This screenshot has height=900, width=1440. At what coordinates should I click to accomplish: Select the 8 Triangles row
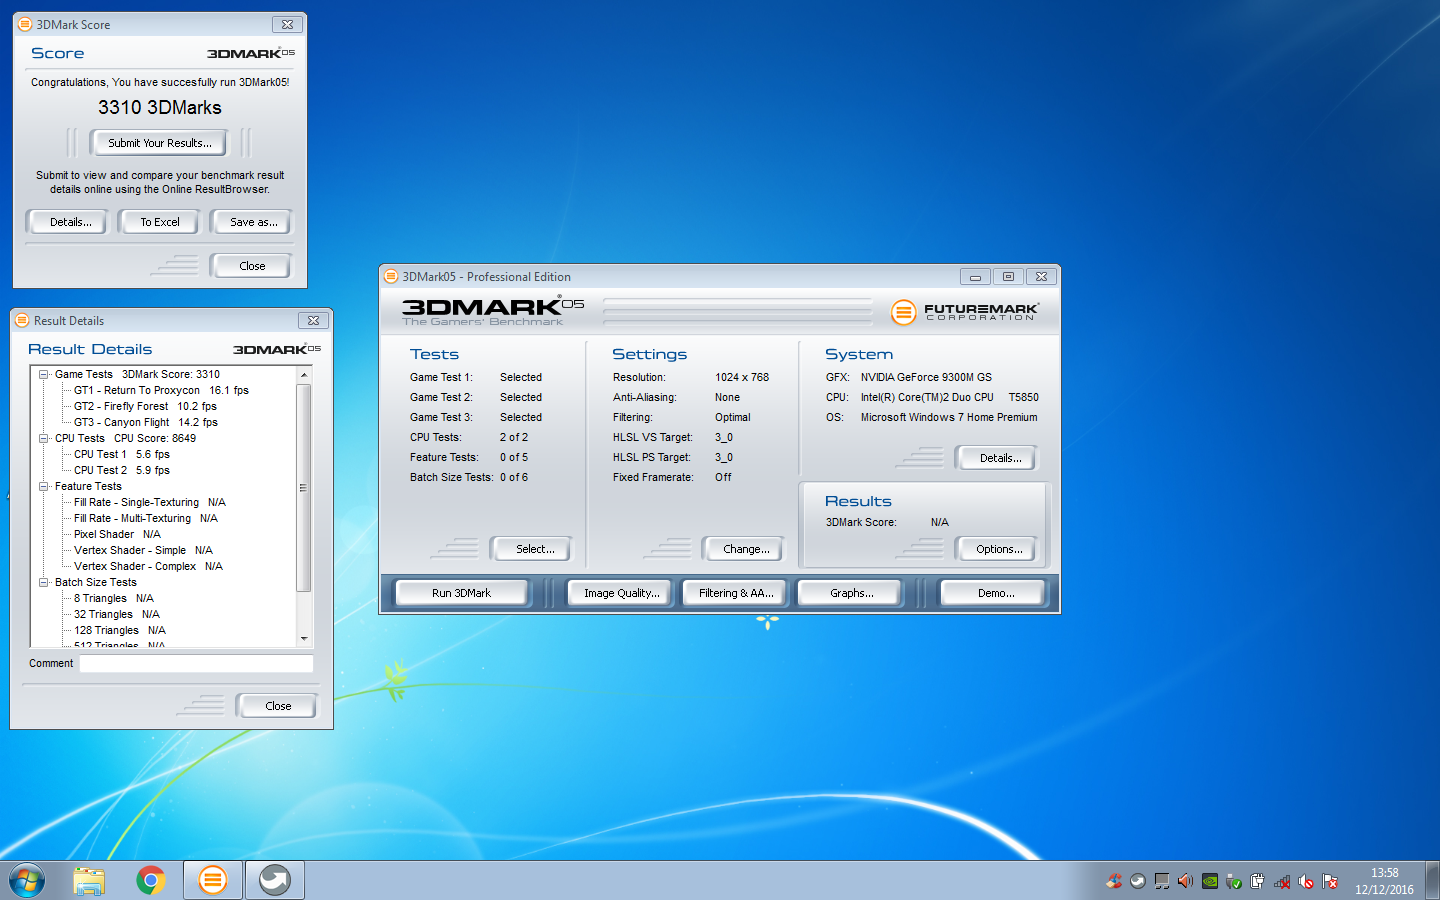click(114, 599)
